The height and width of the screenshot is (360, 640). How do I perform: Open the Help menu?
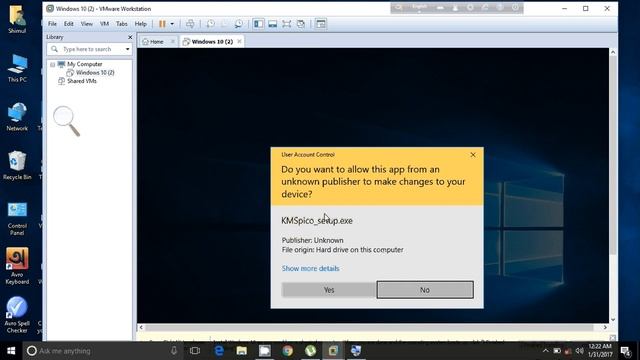point(140,24)
